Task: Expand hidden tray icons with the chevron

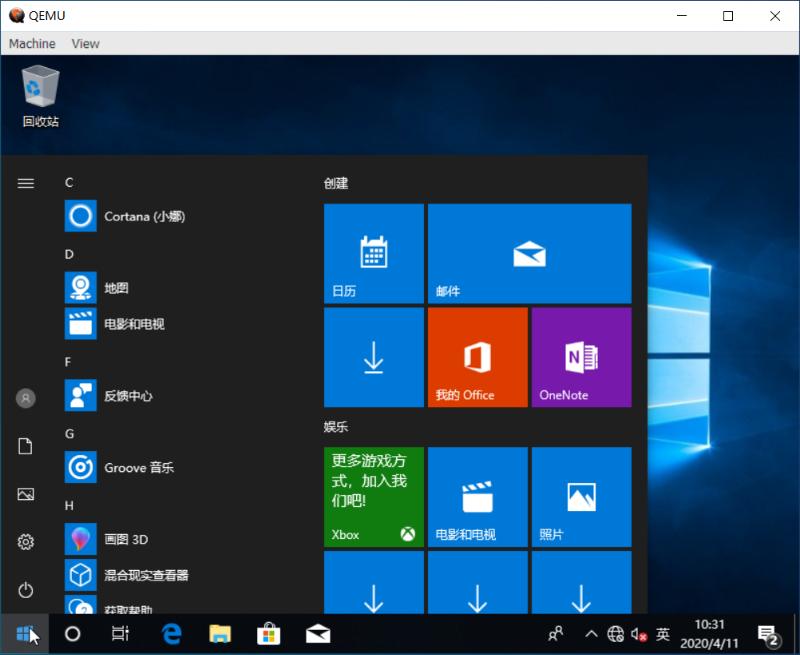Action: click(x=591, y=633)
